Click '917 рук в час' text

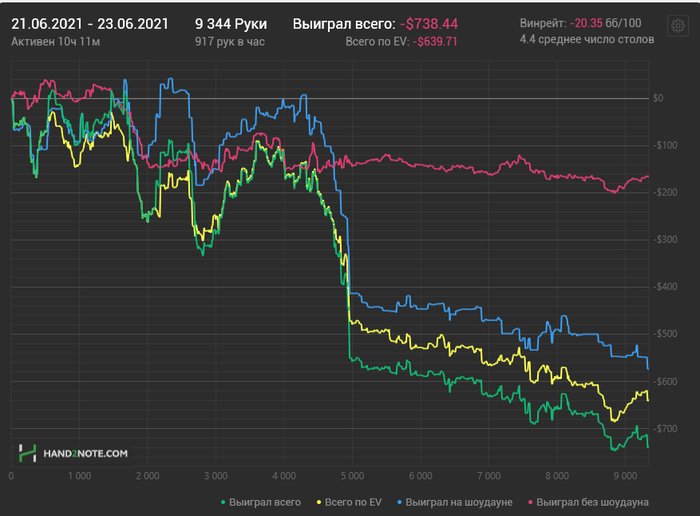pyautogui.click(x=230, y=42)
